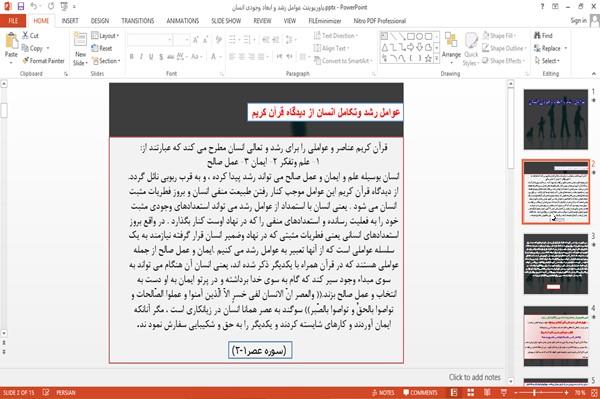The height and width of the screenshot is (399, 600).
Task: Open the REVIEW tab
Action: (x=262, y=21)
